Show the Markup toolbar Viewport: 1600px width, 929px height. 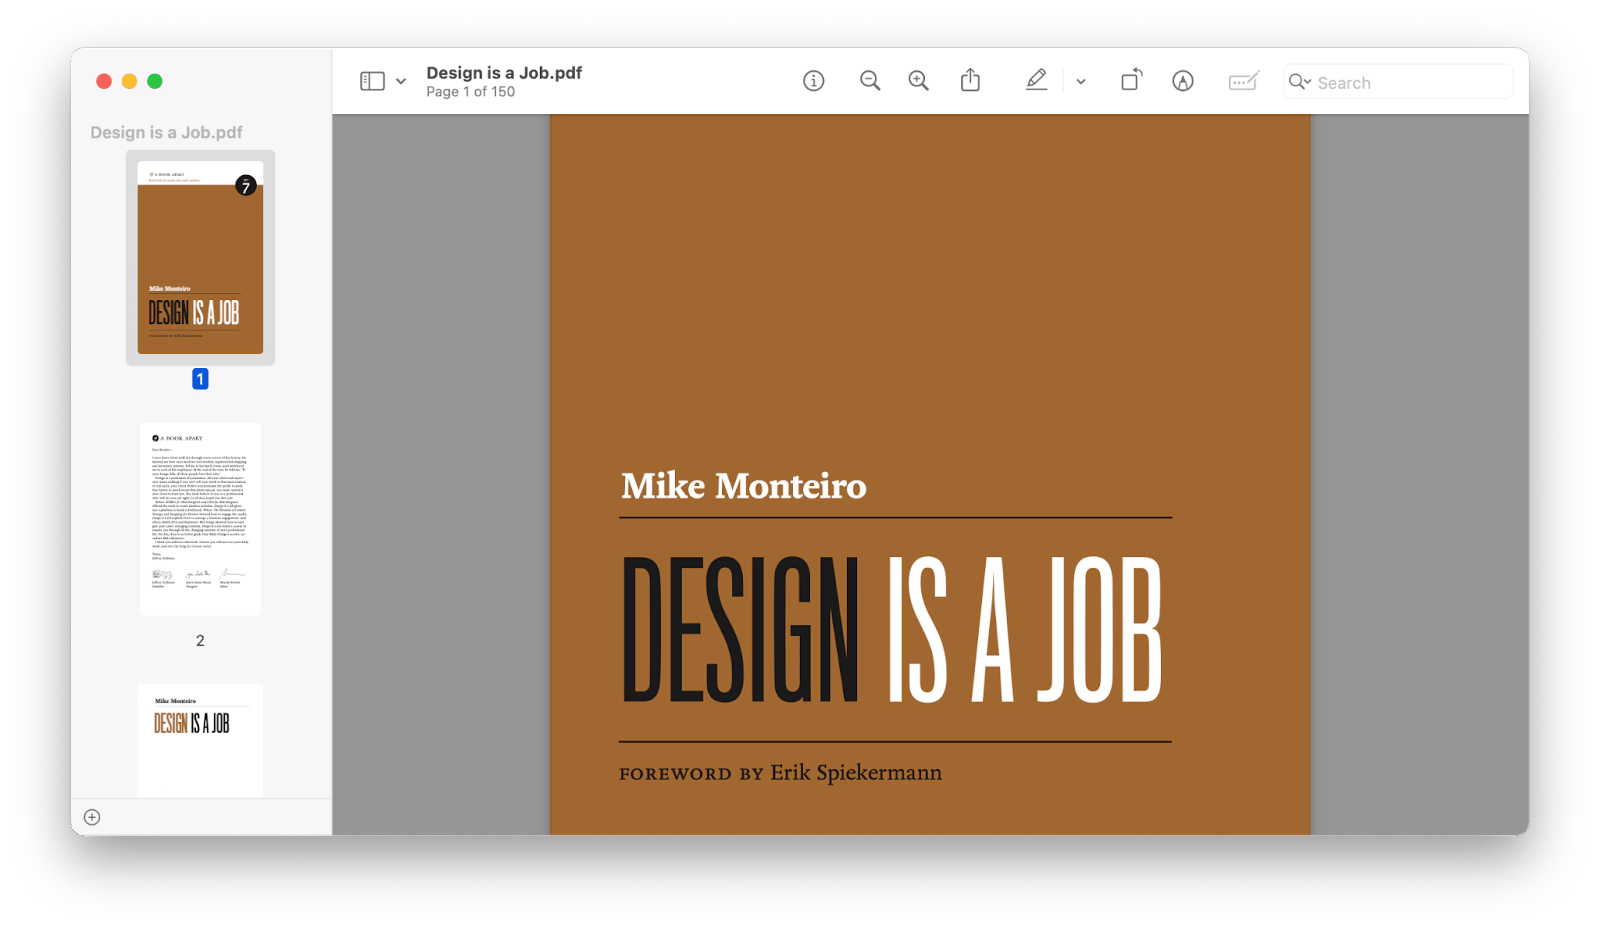point(1183,81)
